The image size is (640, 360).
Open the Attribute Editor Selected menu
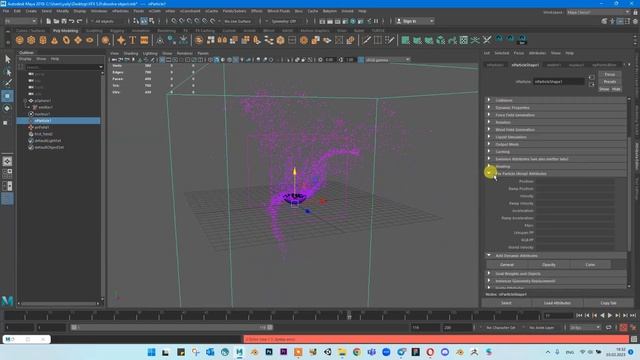[x=502, y=53]
